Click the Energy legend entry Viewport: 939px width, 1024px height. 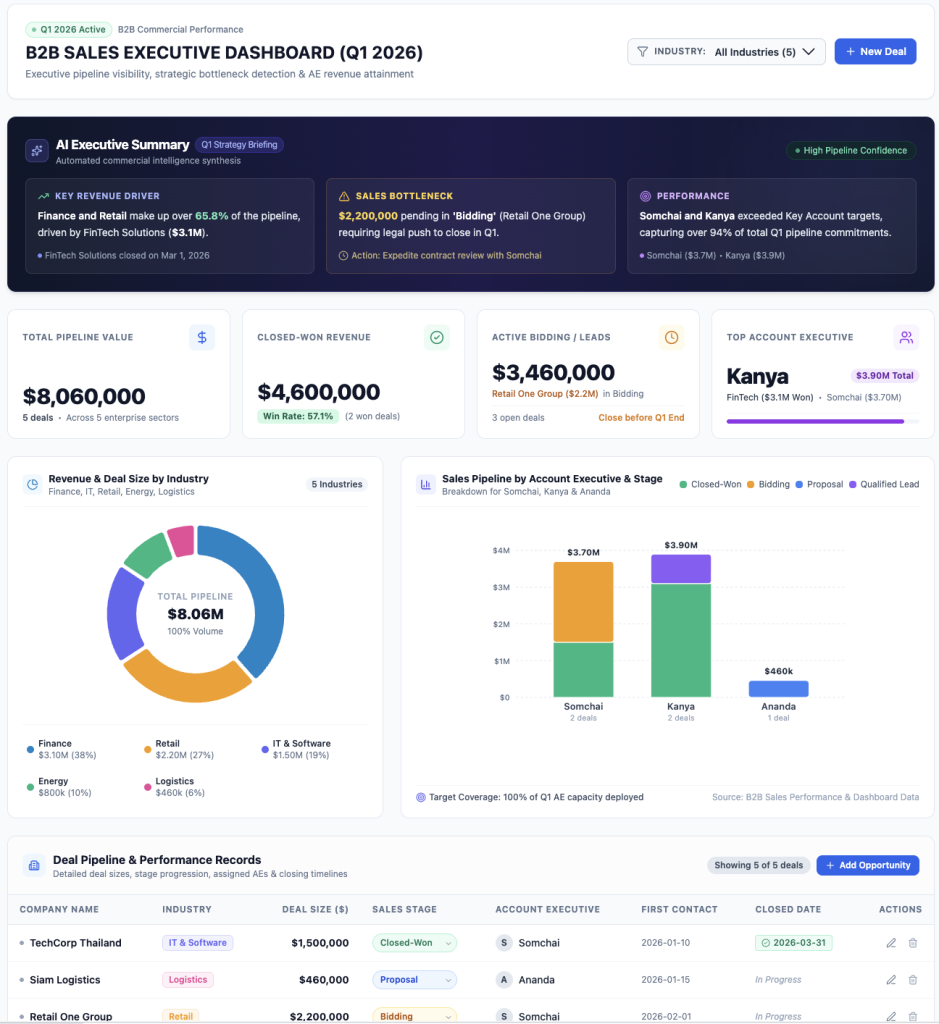tap(59, 787)
